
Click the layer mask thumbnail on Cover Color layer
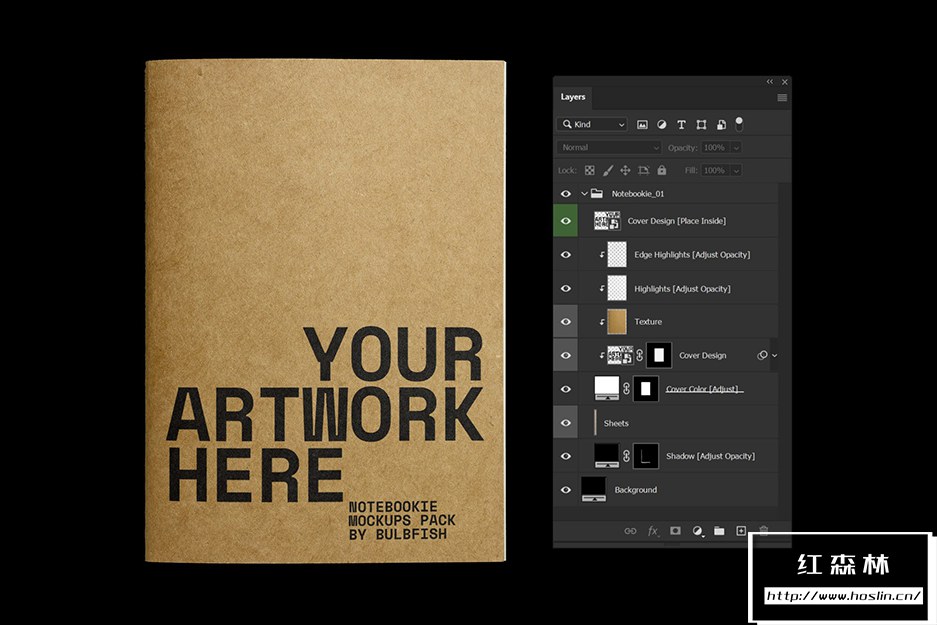(646, 389)
